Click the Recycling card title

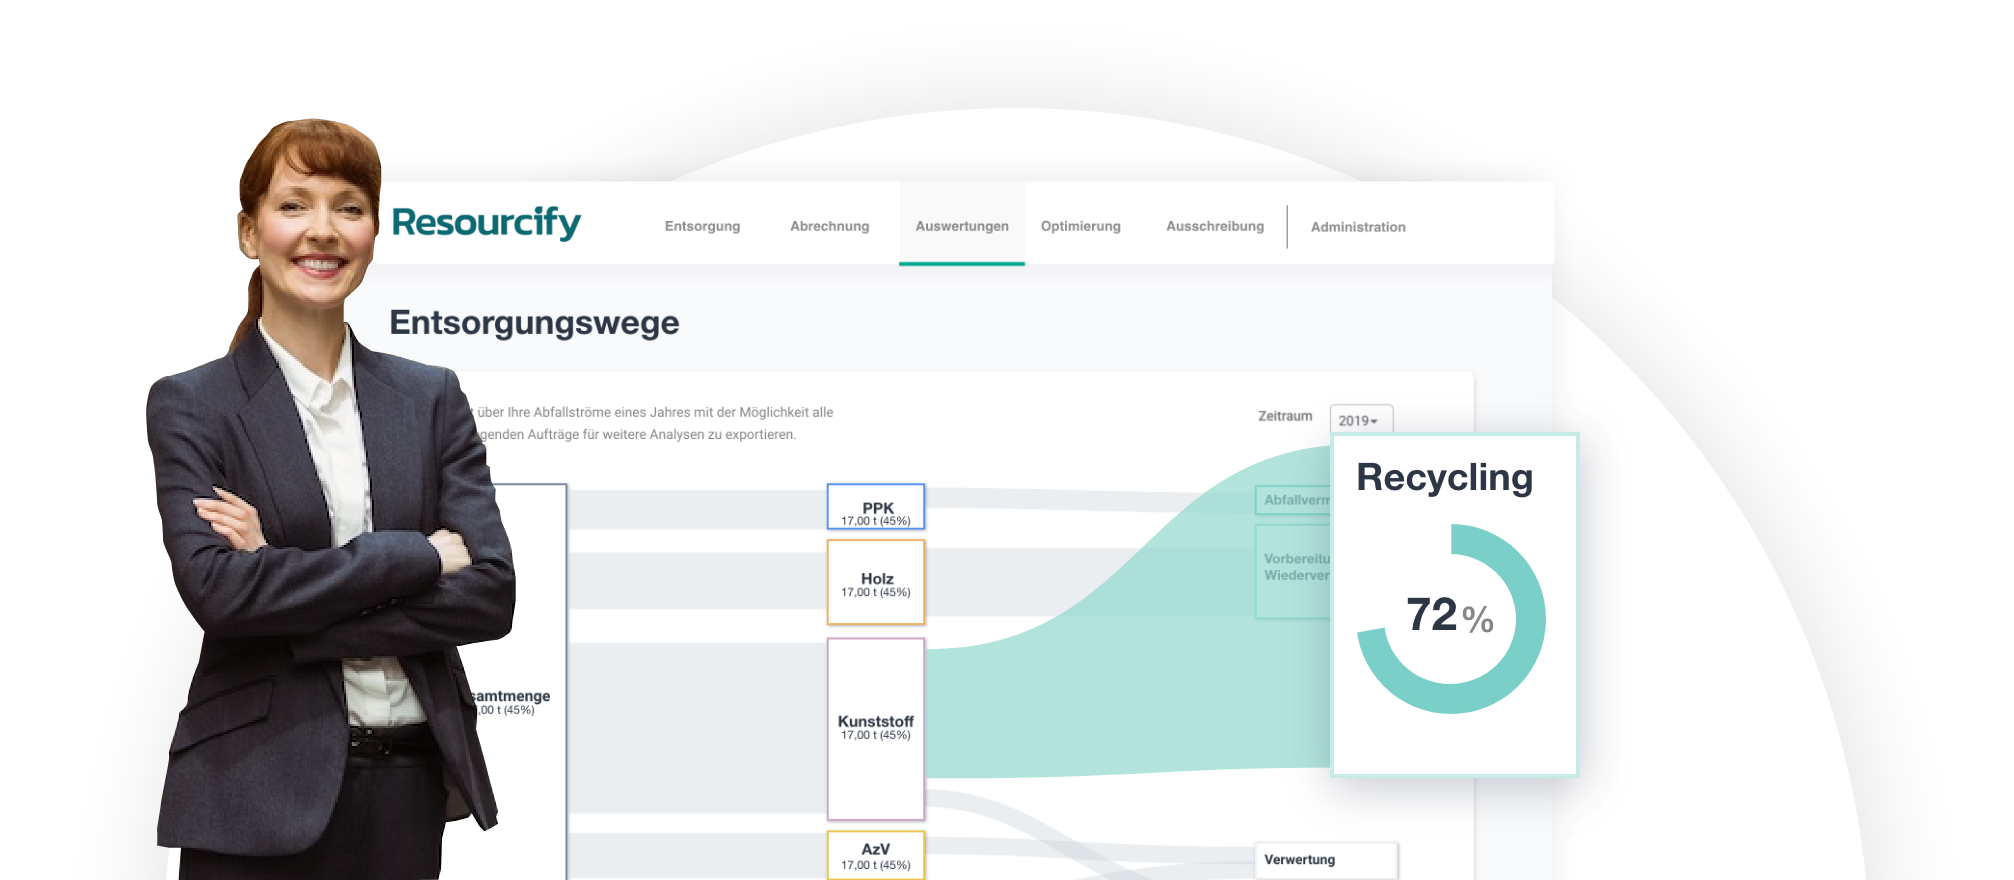(x=1444, y=478)
